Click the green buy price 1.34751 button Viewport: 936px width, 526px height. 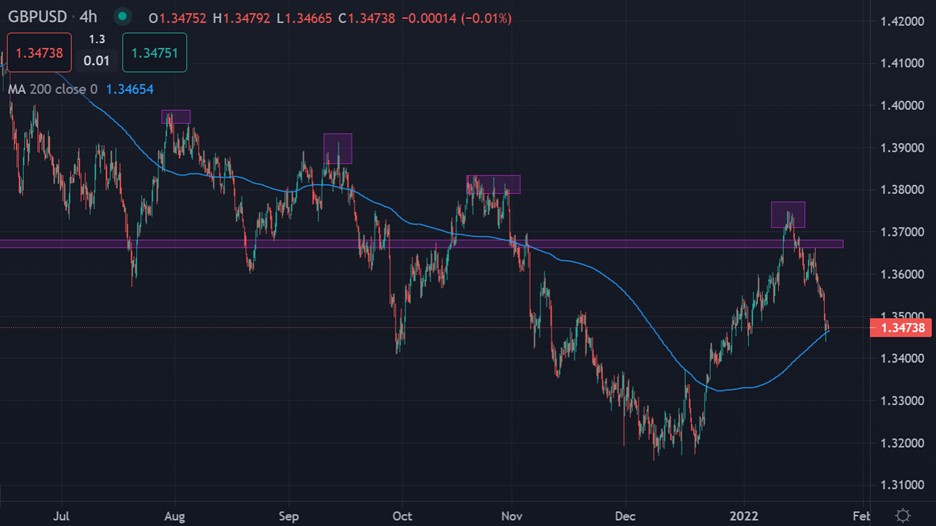pos(155,53)
